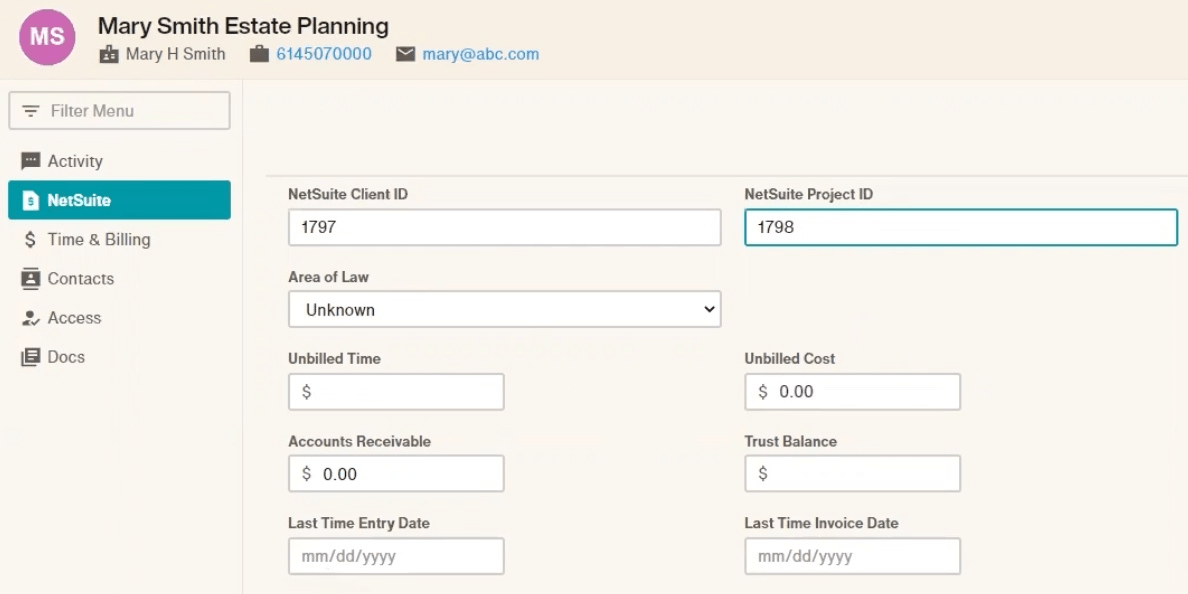This screenshot has width=1188, height=594.
Task: Click the MS avatar circle
Action: tap(47, 37)
